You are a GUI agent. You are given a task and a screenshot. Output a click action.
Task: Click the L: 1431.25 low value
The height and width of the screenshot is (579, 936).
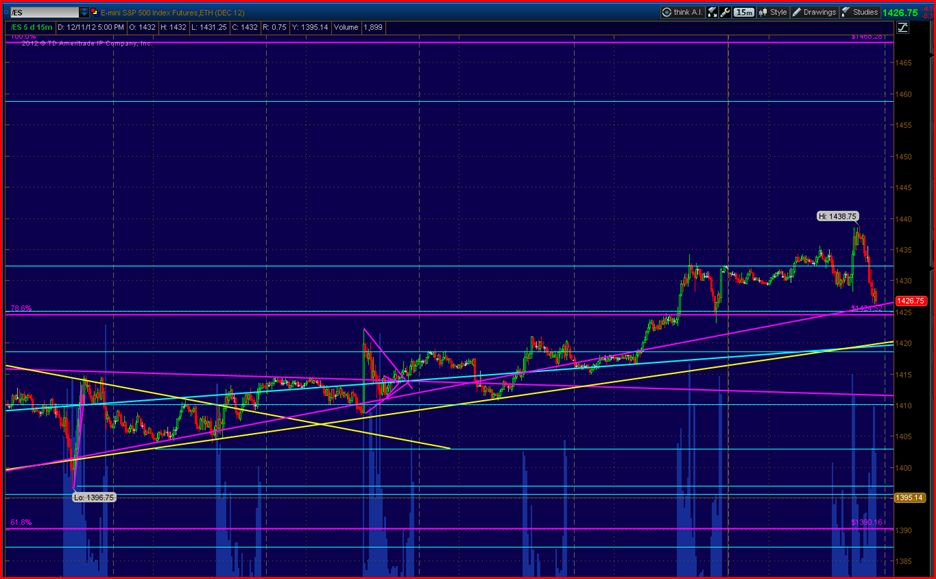[x=208, y=27]
